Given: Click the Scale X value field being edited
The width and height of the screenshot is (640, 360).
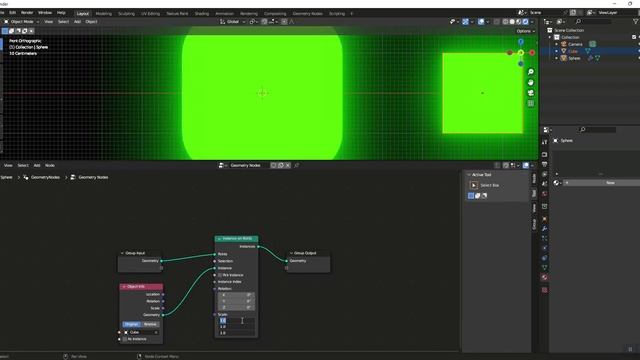Looking at the screenshot, I should click(x=236, y=321).
